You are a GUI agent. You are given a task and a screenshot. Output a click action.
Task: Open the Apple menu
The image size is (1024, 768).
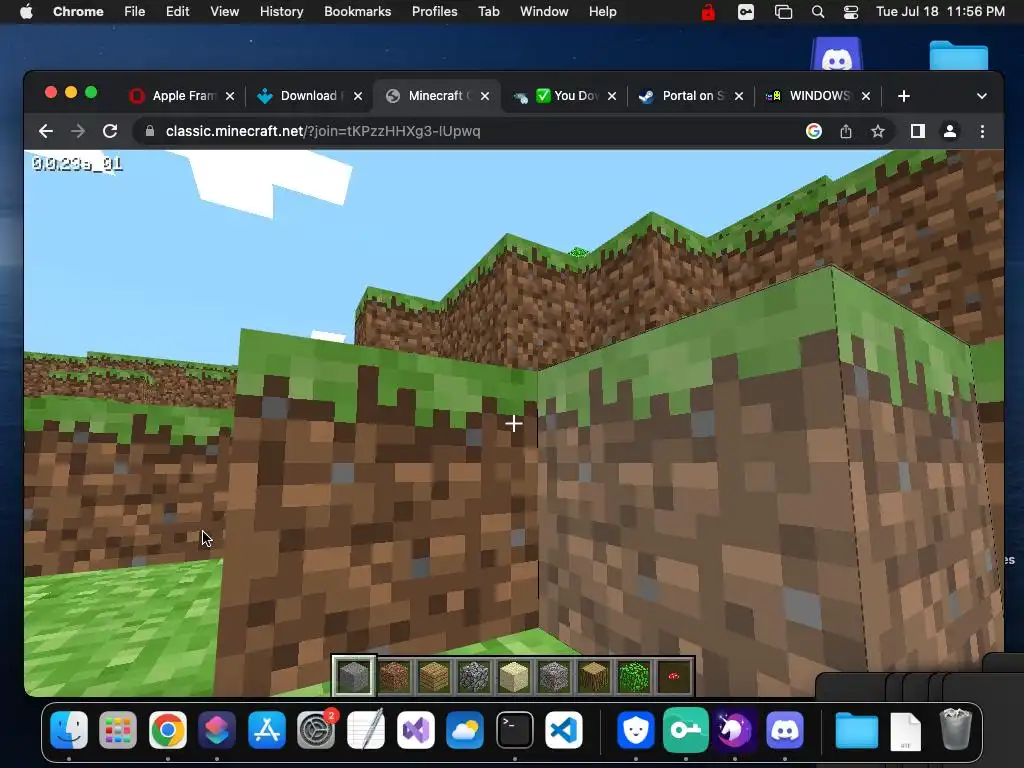pos(26,12)
